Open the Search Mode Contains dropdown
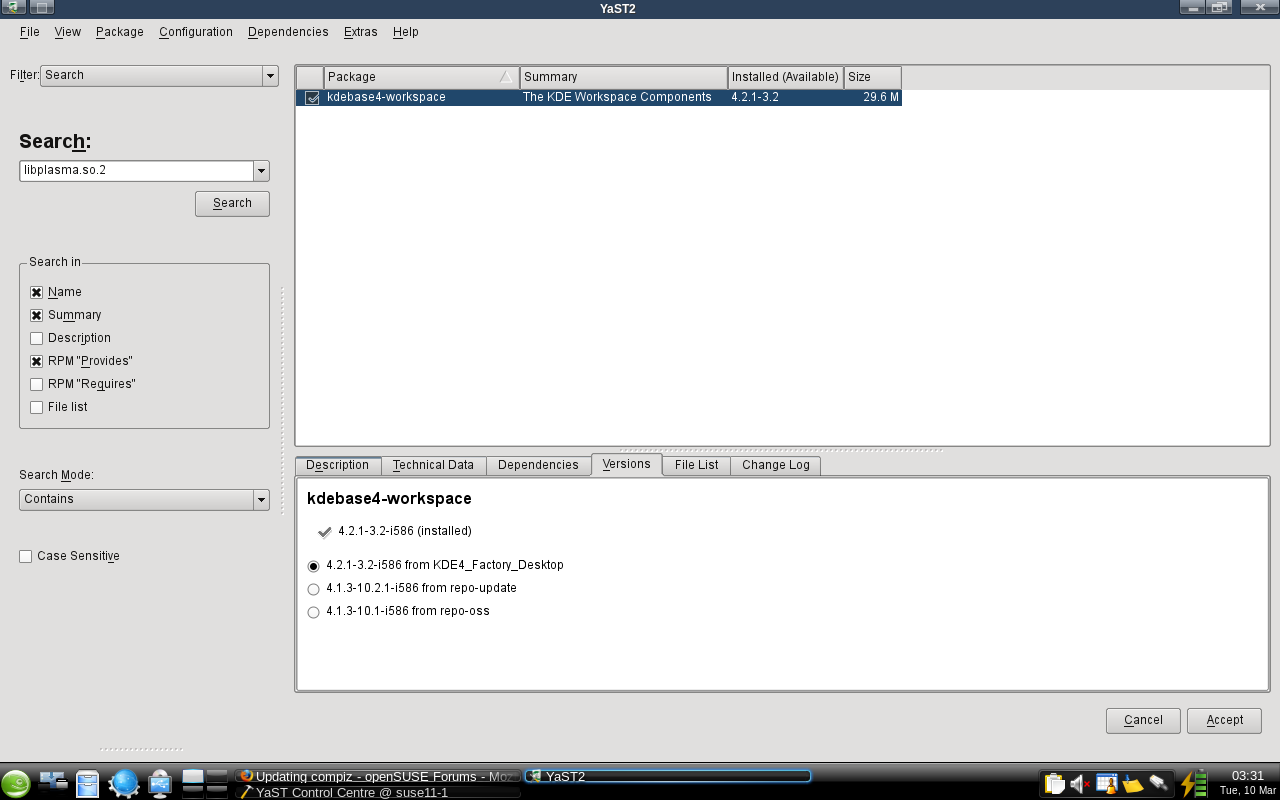This screenshot has width=1280, height=800. click(x=144, y=499)
